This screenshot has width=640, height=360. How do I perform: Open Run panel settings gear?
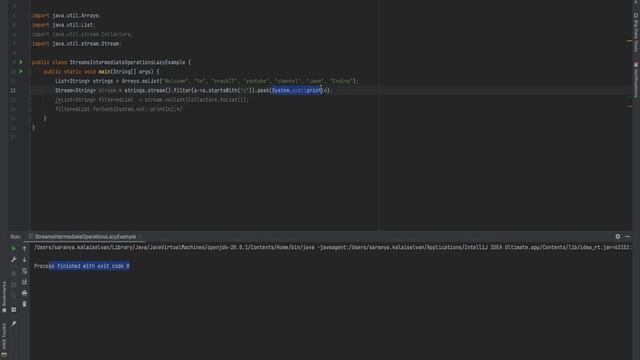click(618, 236)
